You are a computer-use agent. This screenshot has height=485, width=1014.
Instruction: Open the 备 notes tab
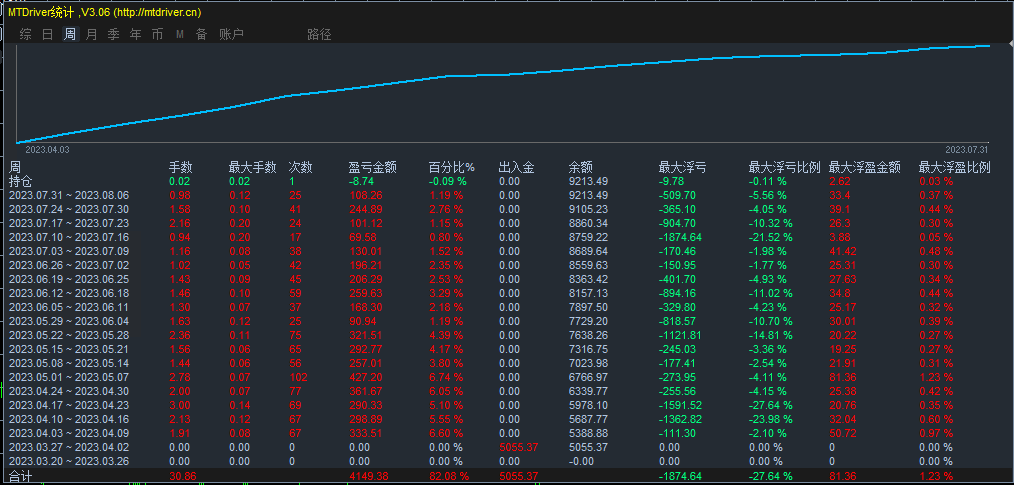click(202, 34)
